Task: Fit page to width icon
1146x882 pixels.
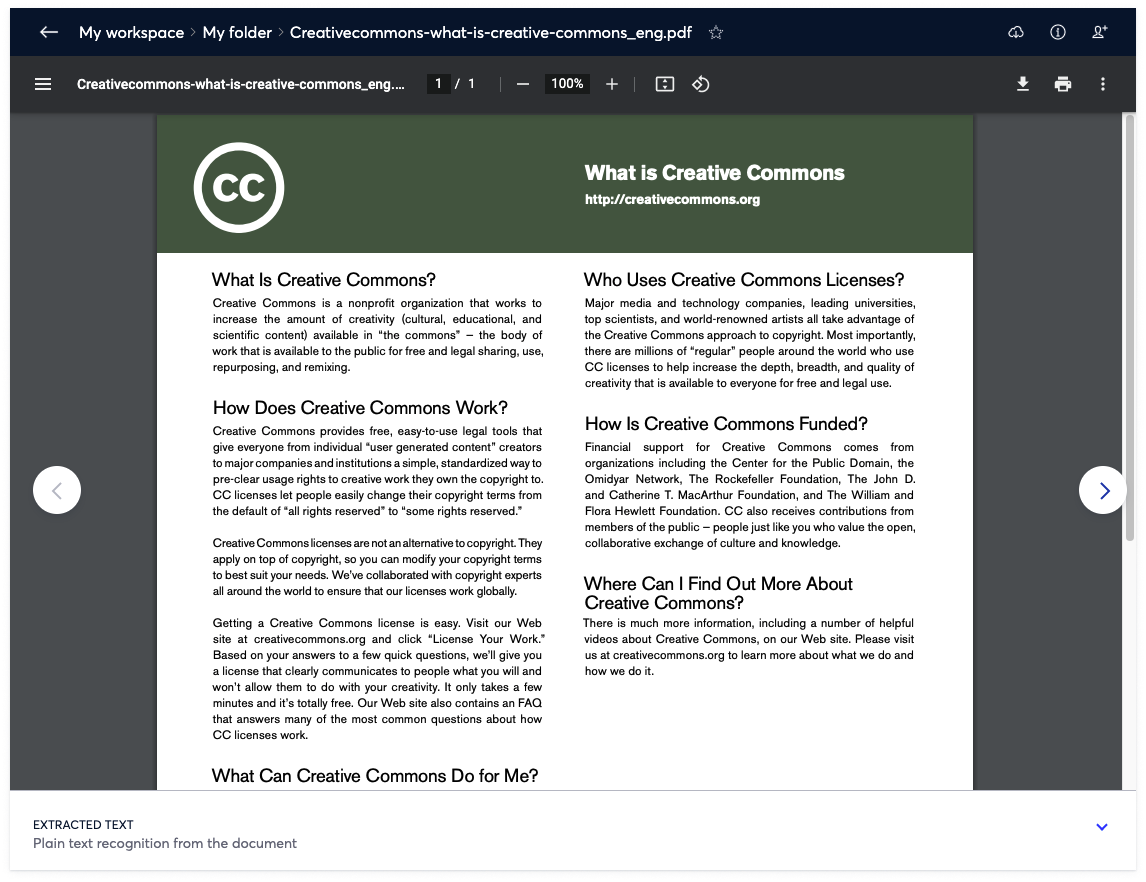Action: [x=664, y=84]
